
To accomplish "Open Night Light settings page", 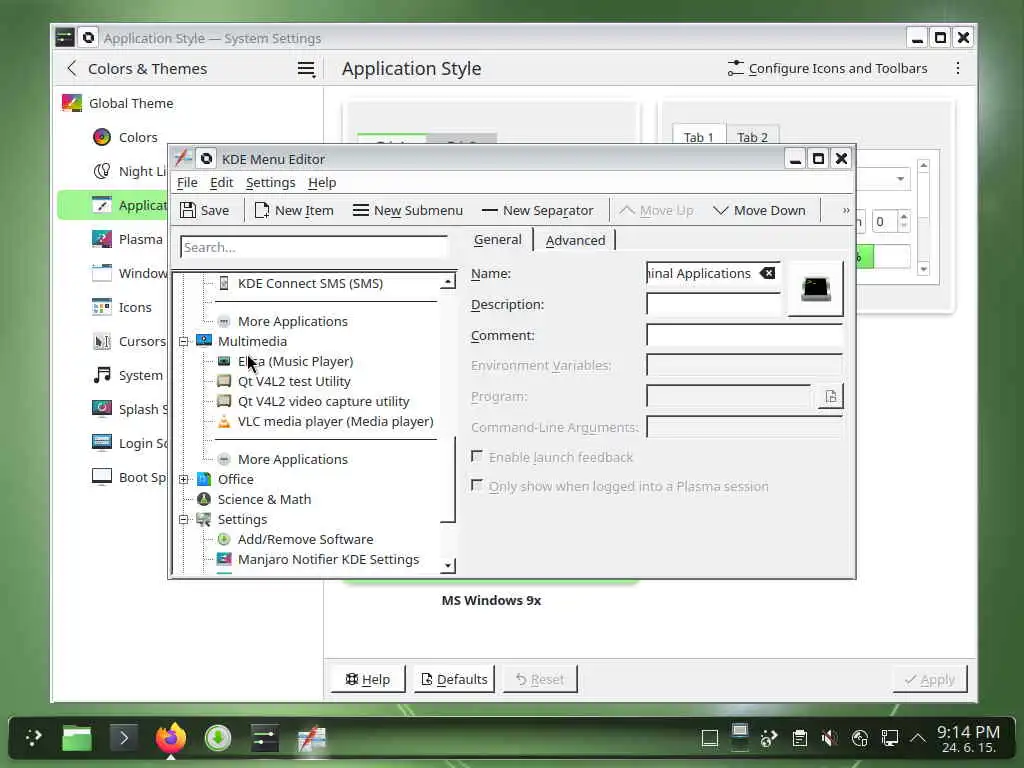I will [129, 171].
